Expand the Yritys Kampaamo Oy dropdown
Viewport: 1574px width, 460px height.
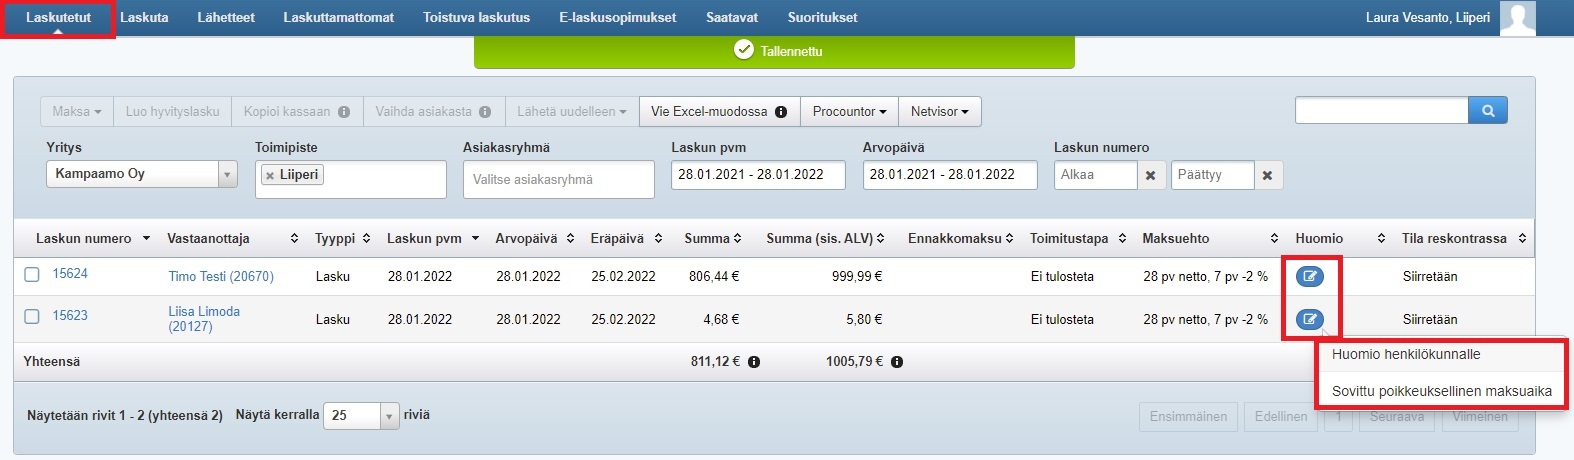tap(227, 175)
